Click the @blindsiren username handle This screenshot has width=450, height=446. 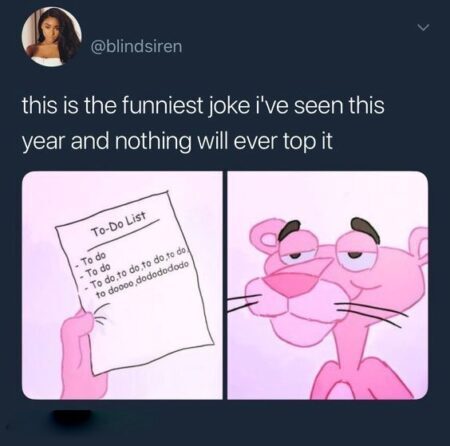point(137,46)
